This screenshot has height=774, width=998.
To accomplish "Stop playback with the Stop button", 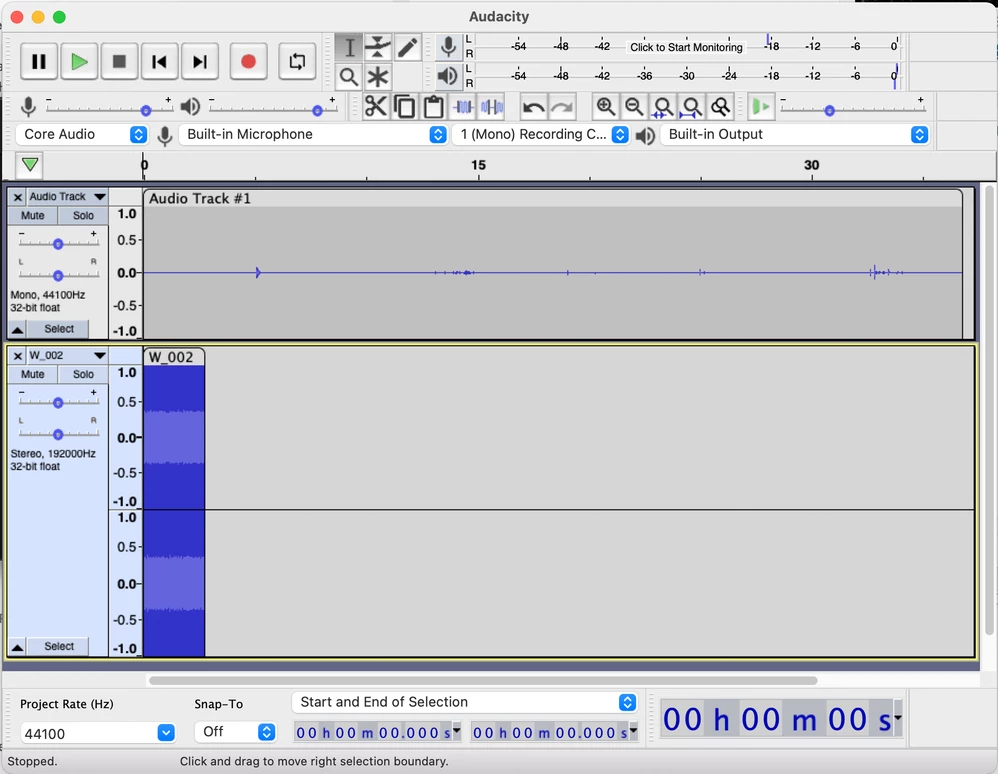I will pos(119,62).
